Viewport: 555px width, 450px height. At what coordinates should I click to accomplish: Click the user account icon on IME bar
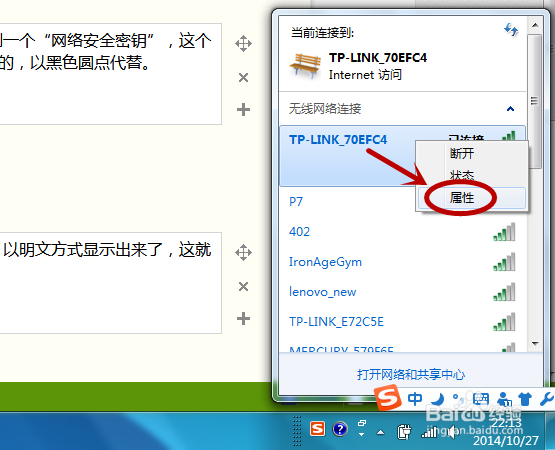pos(504,399)
